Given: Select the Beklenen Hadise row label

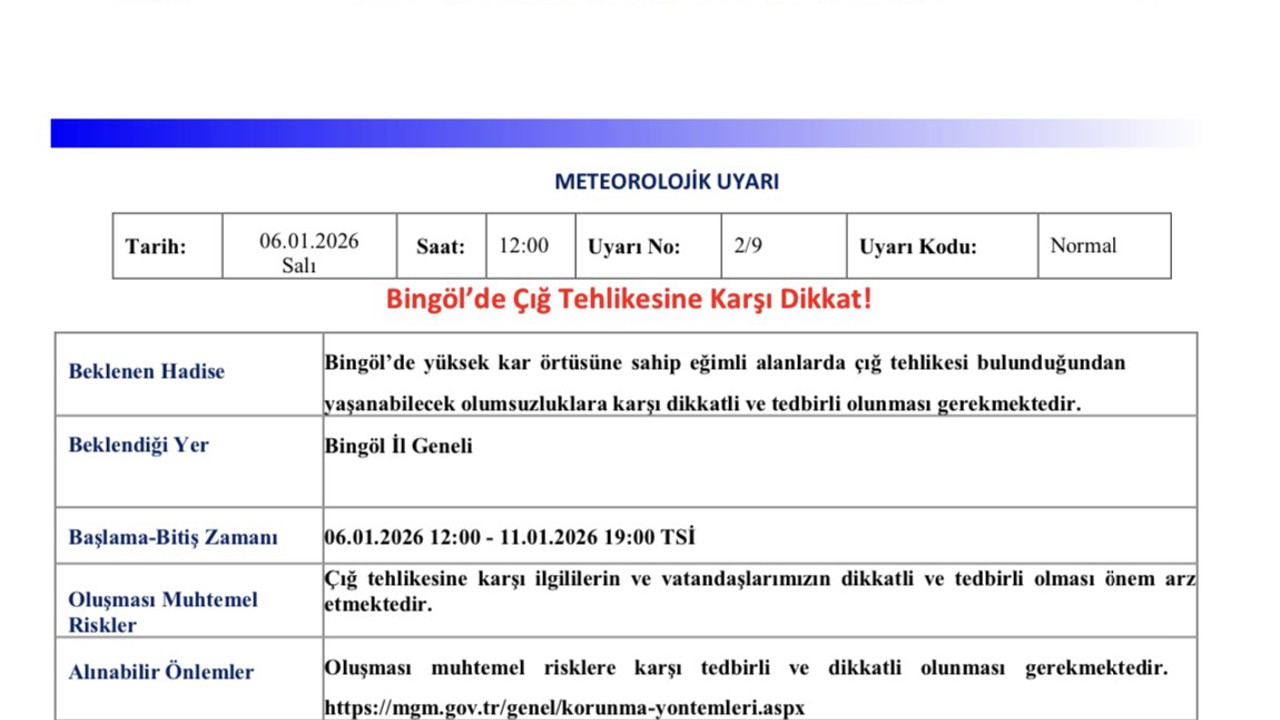Looking at the screenshot, I should click(146, 371).
